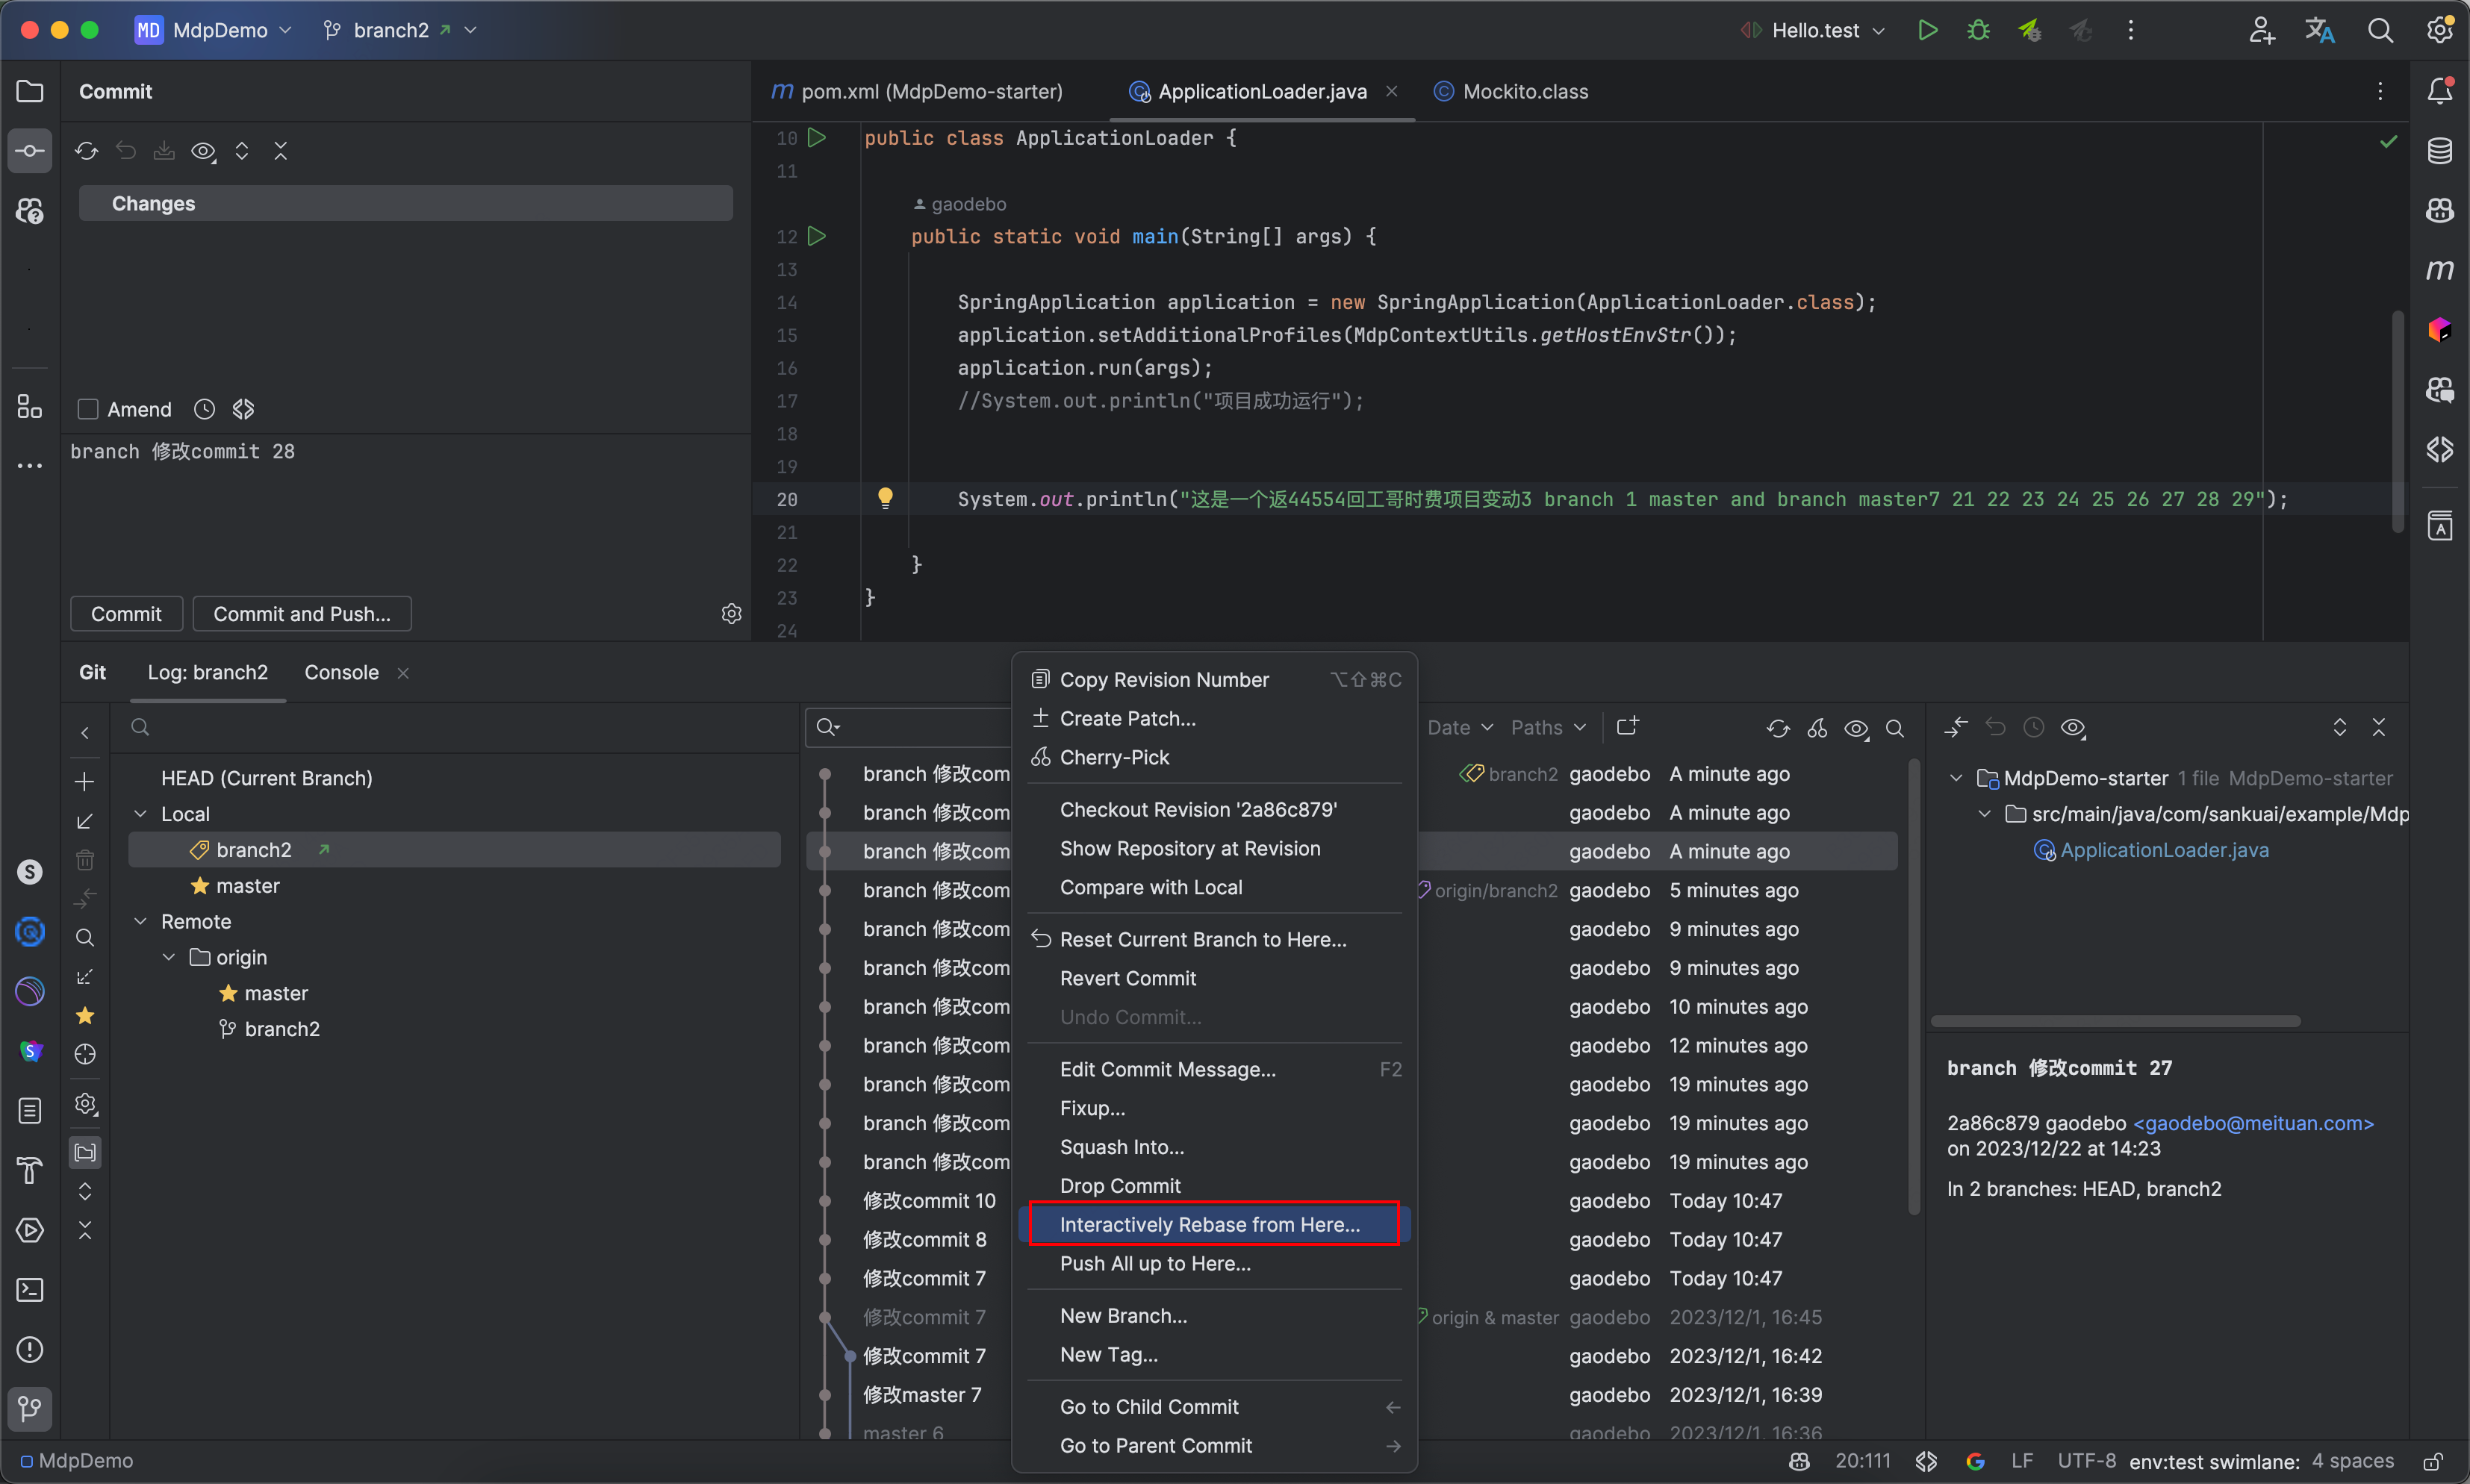The width and height of the screenshot is (2470, 1484).
Task: Delete branch trash icon in Git toolbar
Action: pyautogui.click(x=85, y=859)
